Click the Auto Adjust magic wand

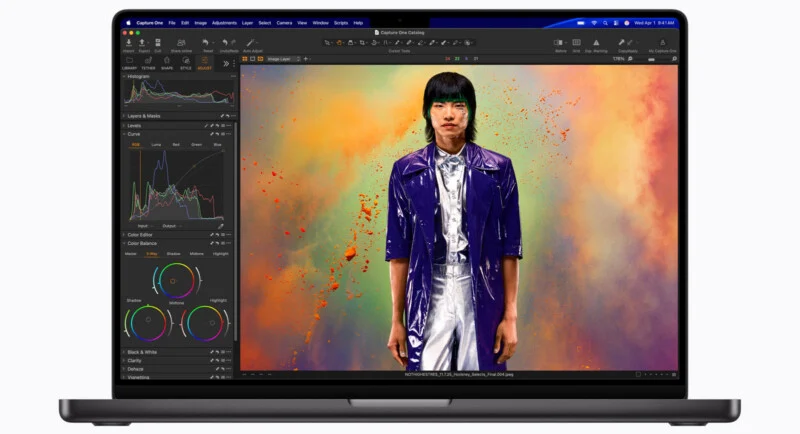[251, 43]
